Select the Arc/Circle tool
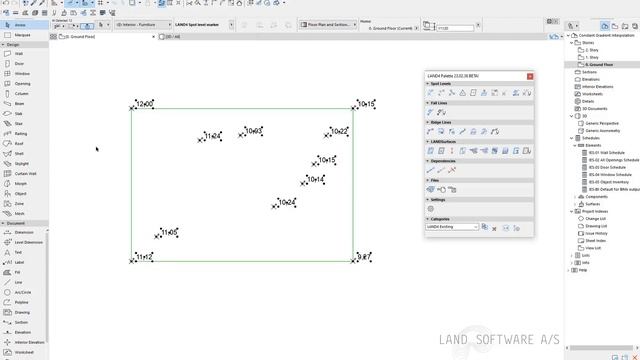The width and height of the screenshot is (640, 360). pos(23,292)
